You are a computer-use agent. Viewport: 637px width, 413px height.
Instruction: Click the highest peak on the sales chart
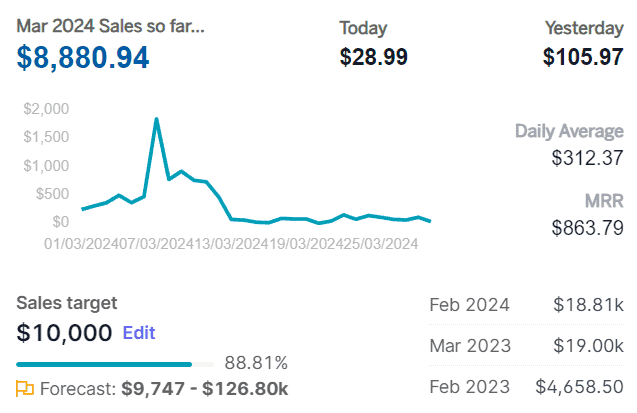pos(157,119)
